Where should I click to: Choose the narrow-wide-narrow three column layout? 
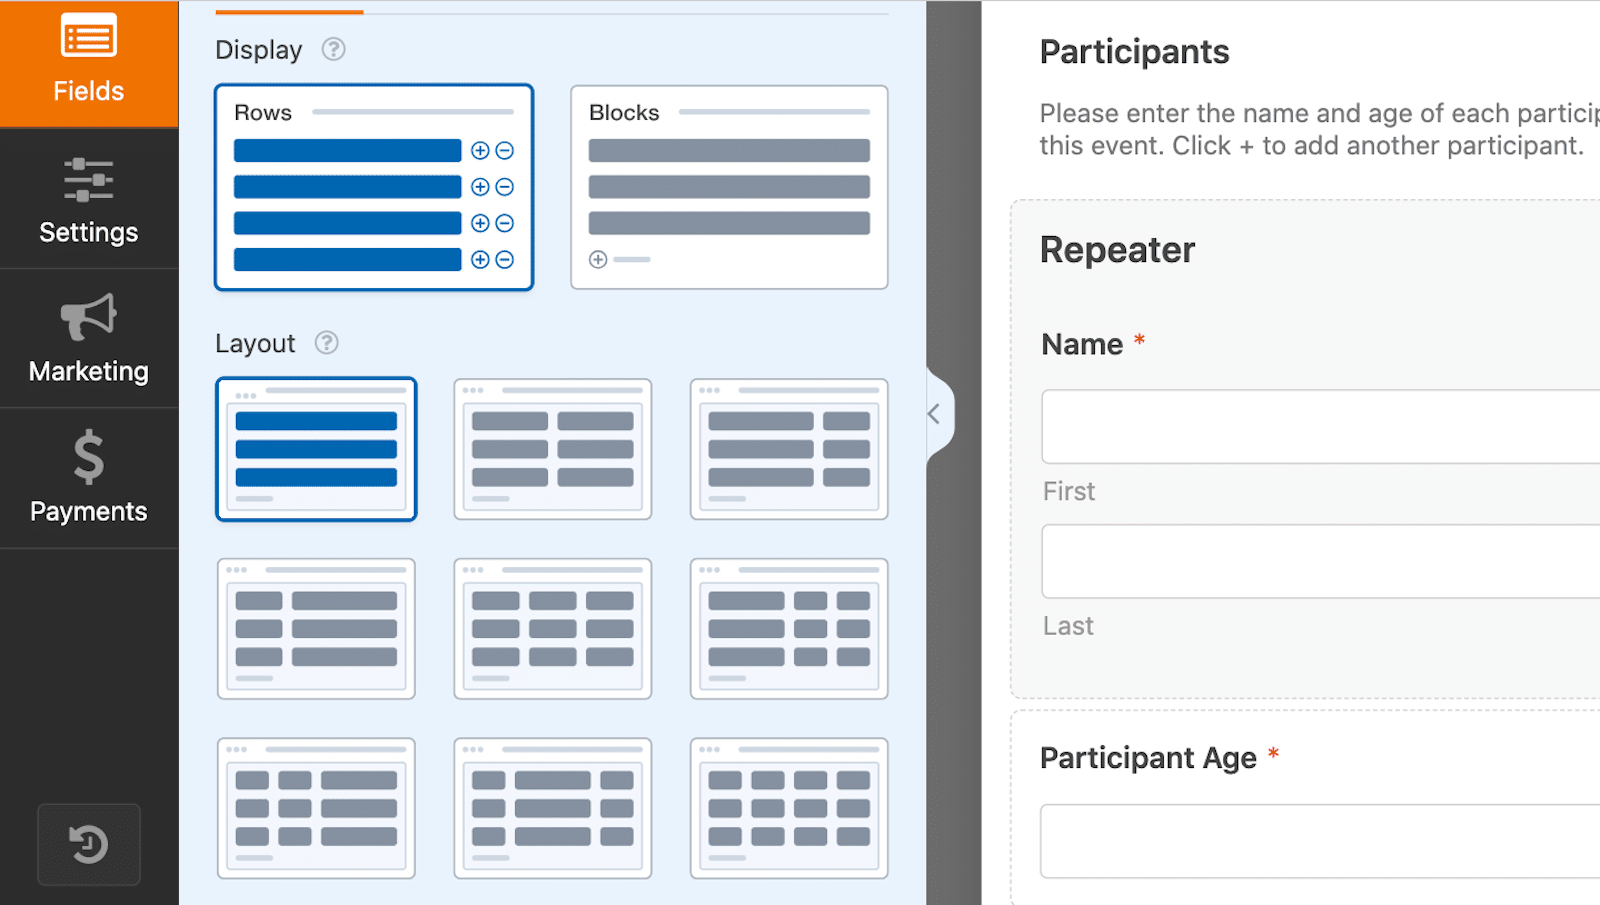click(x=553, y=808)
